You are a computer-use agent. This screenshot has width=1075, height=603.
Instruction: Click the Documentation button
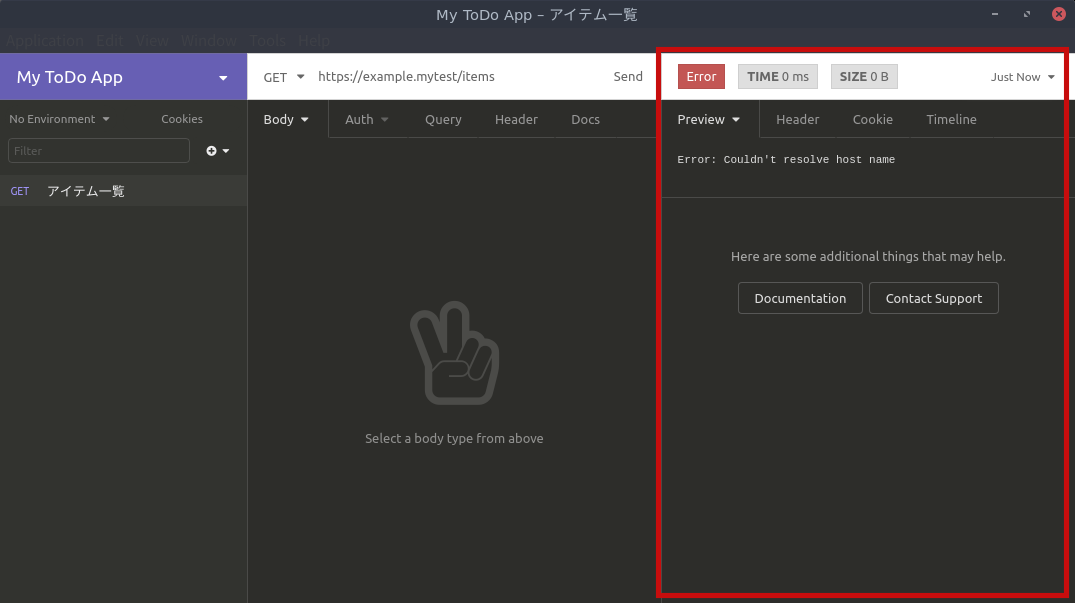[x=800, y=298]
